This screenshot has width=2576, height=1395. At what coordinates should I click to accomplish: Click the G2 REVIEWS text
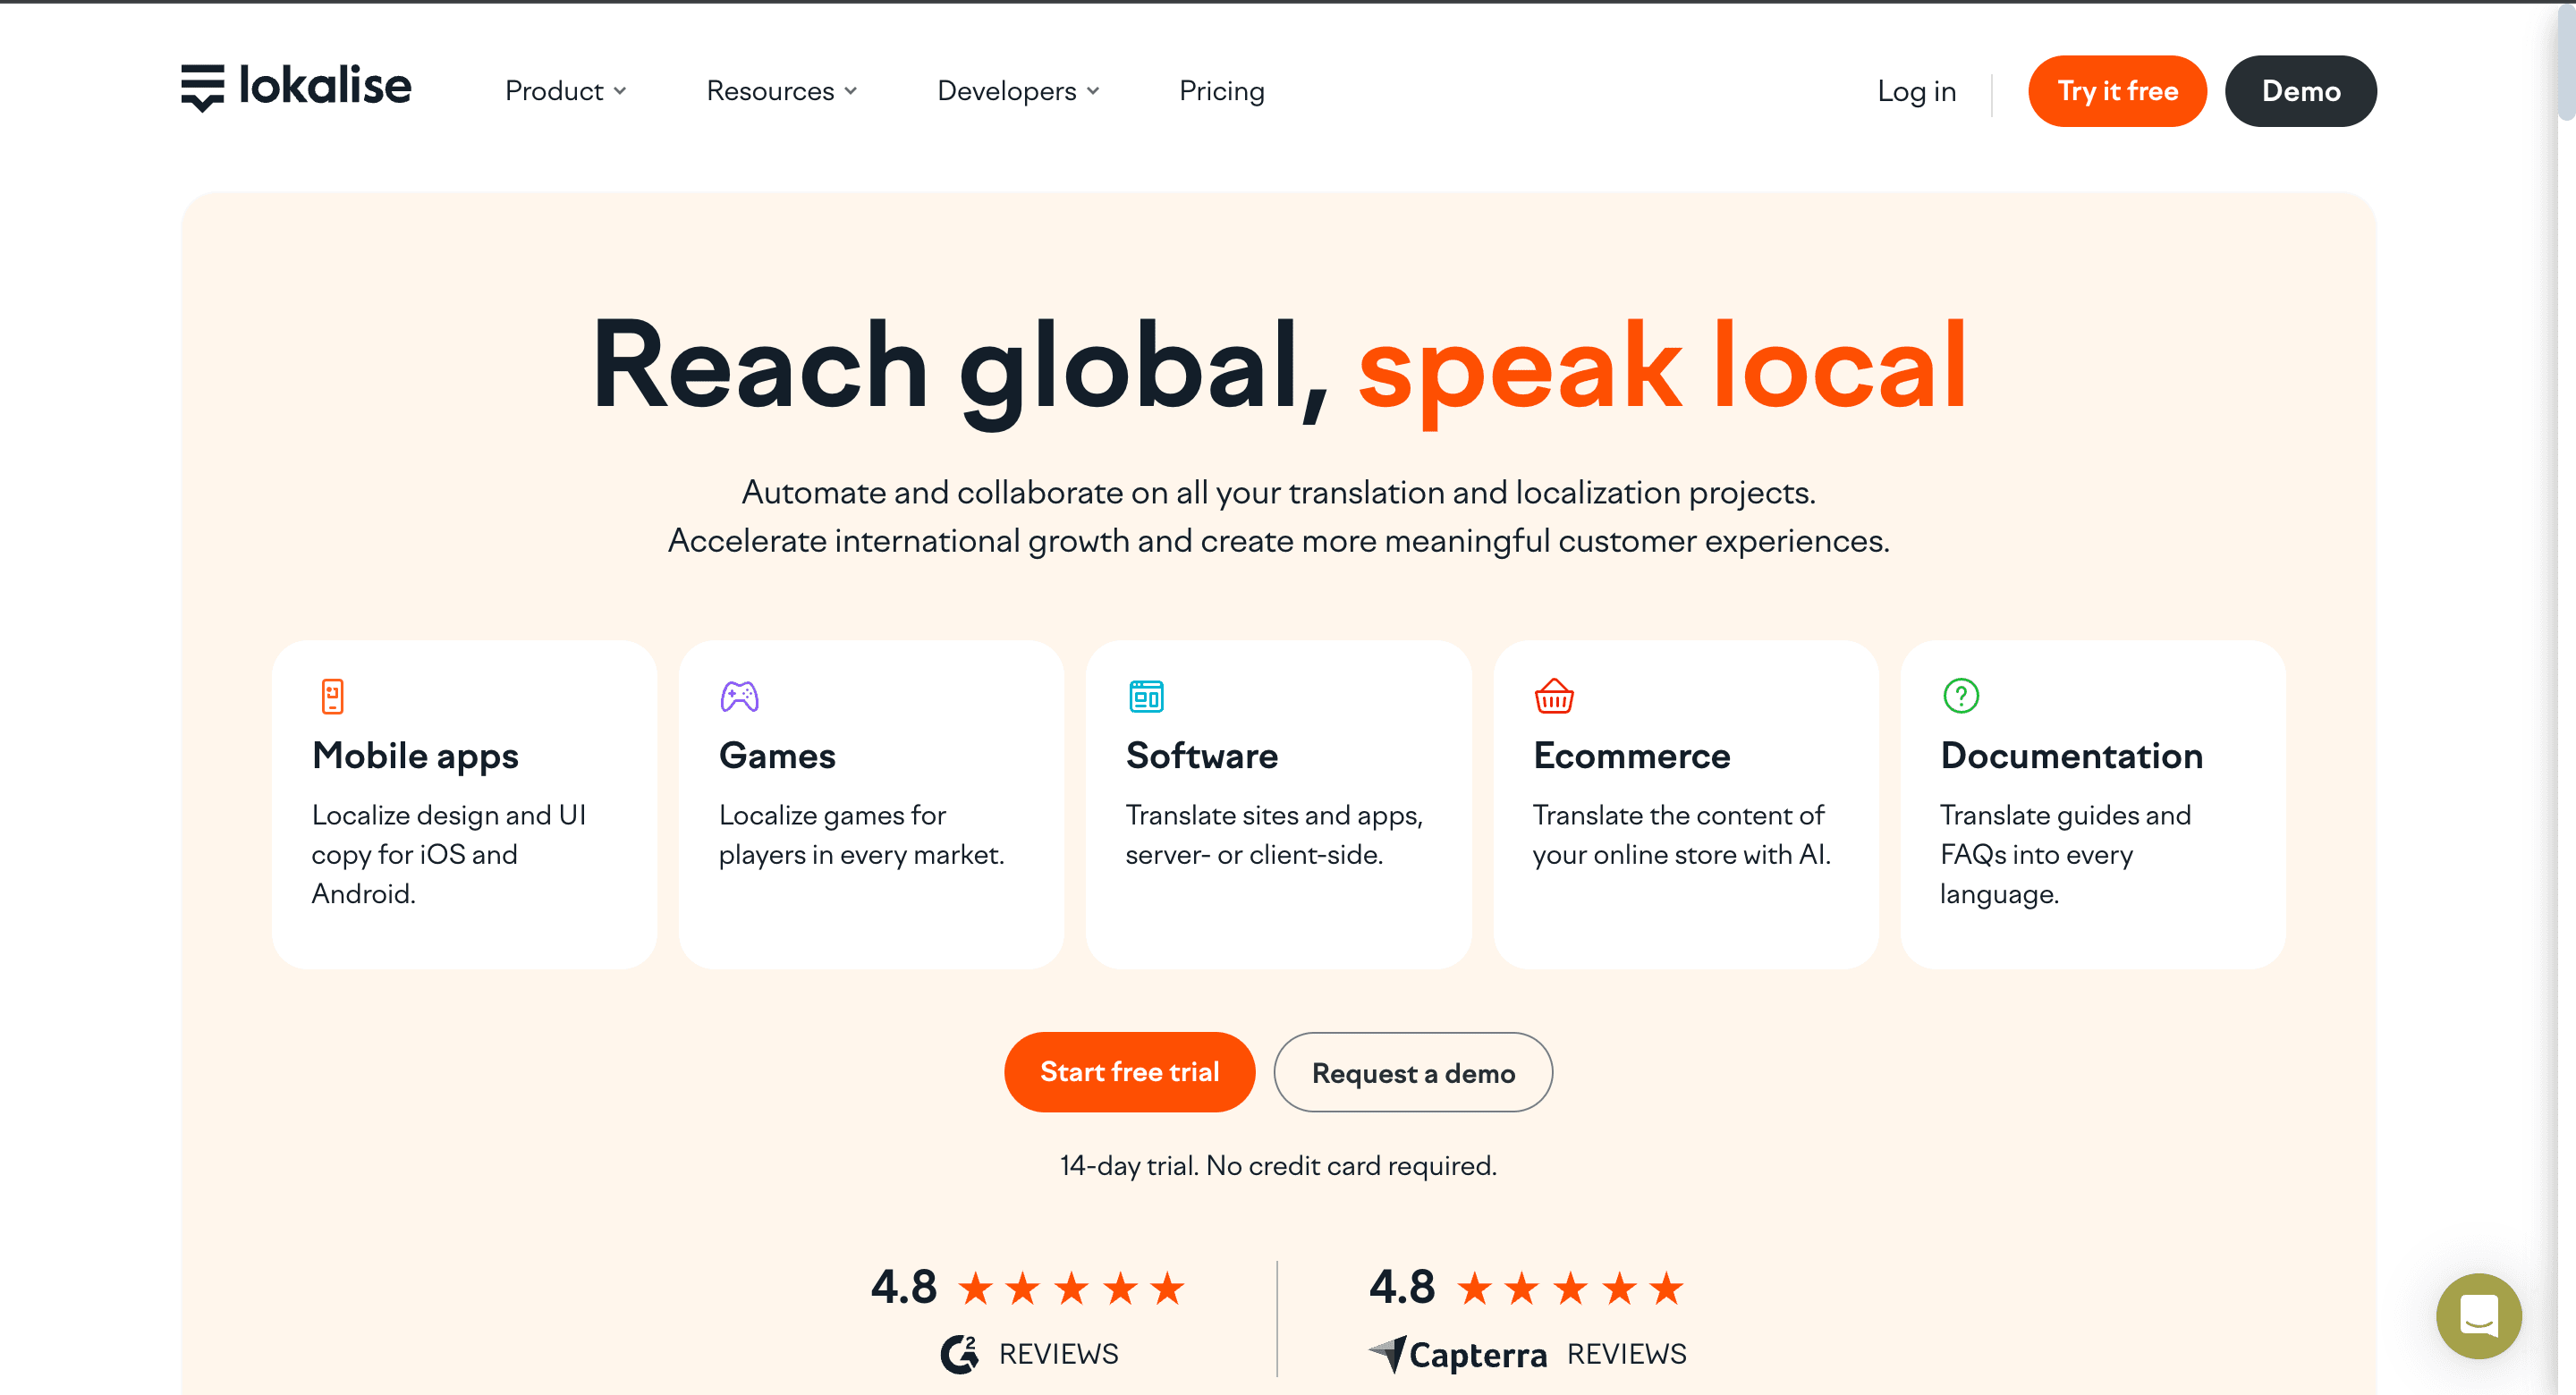[x=1059, y=1354]
